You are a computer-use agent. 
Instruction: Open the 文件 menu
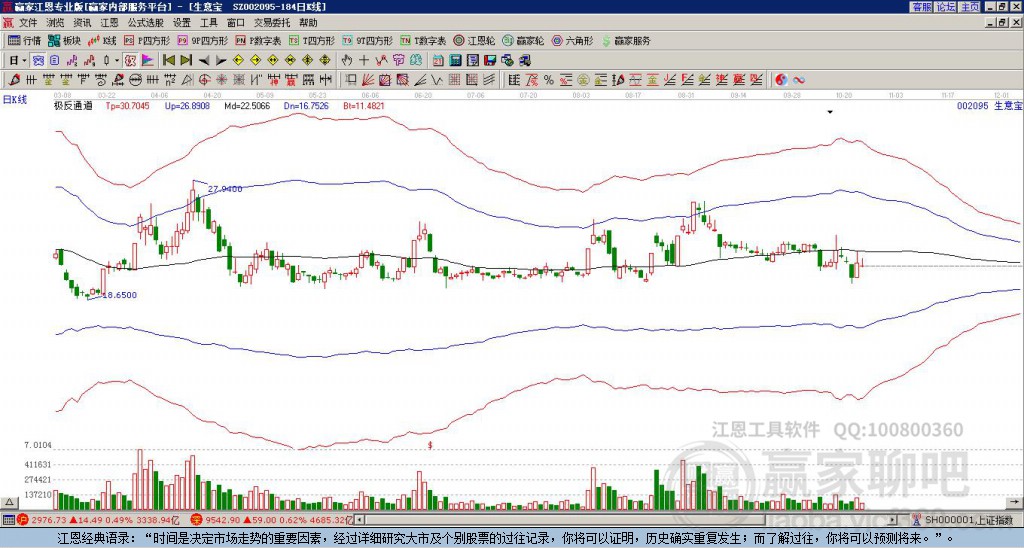pyautogui.click(x=28, y=23)
